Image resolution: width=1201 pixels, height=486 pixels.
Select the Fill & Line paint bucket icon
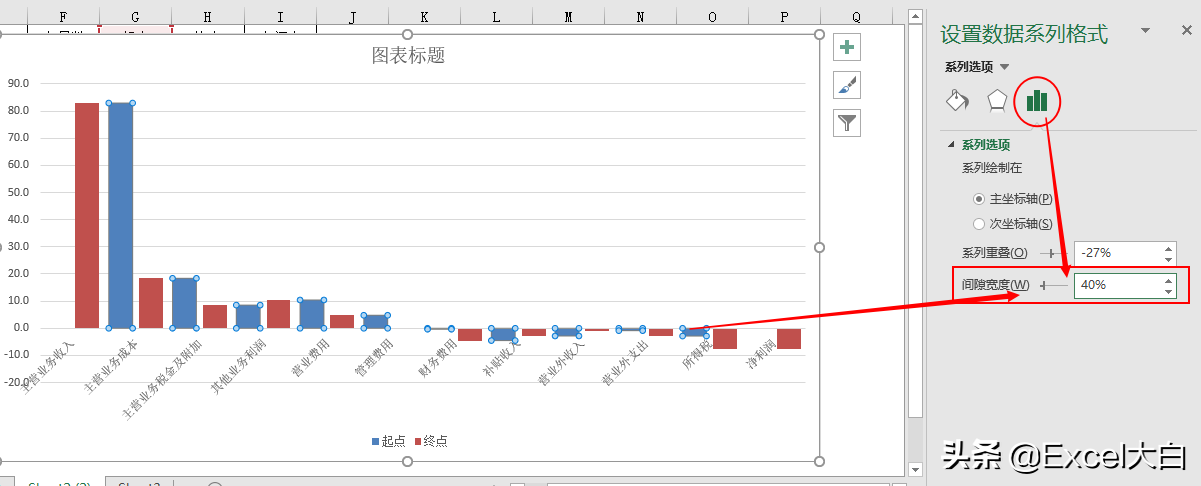point(957,100)
